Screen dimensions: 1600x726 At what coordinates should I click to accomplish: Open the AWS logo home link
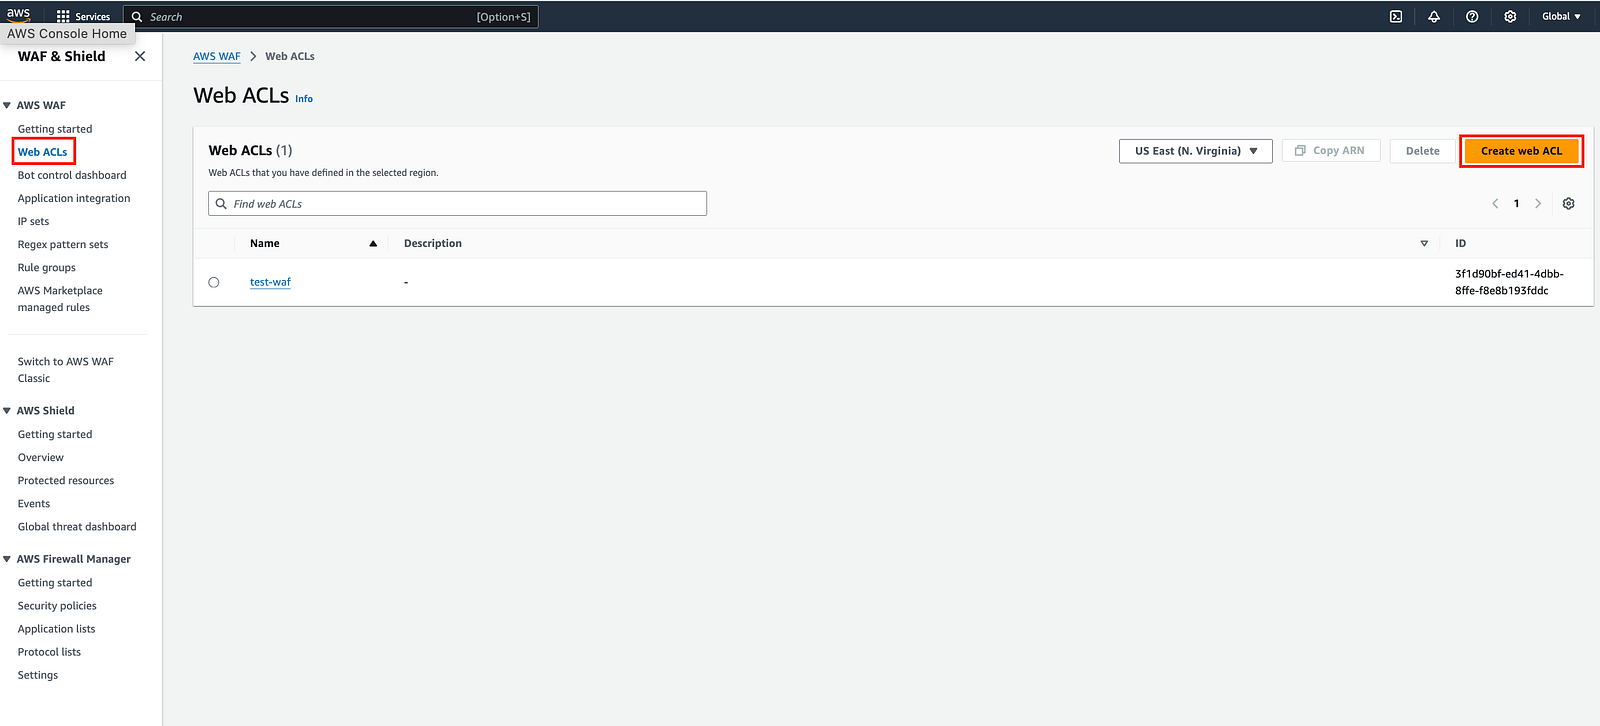click(x=19, y=15)
